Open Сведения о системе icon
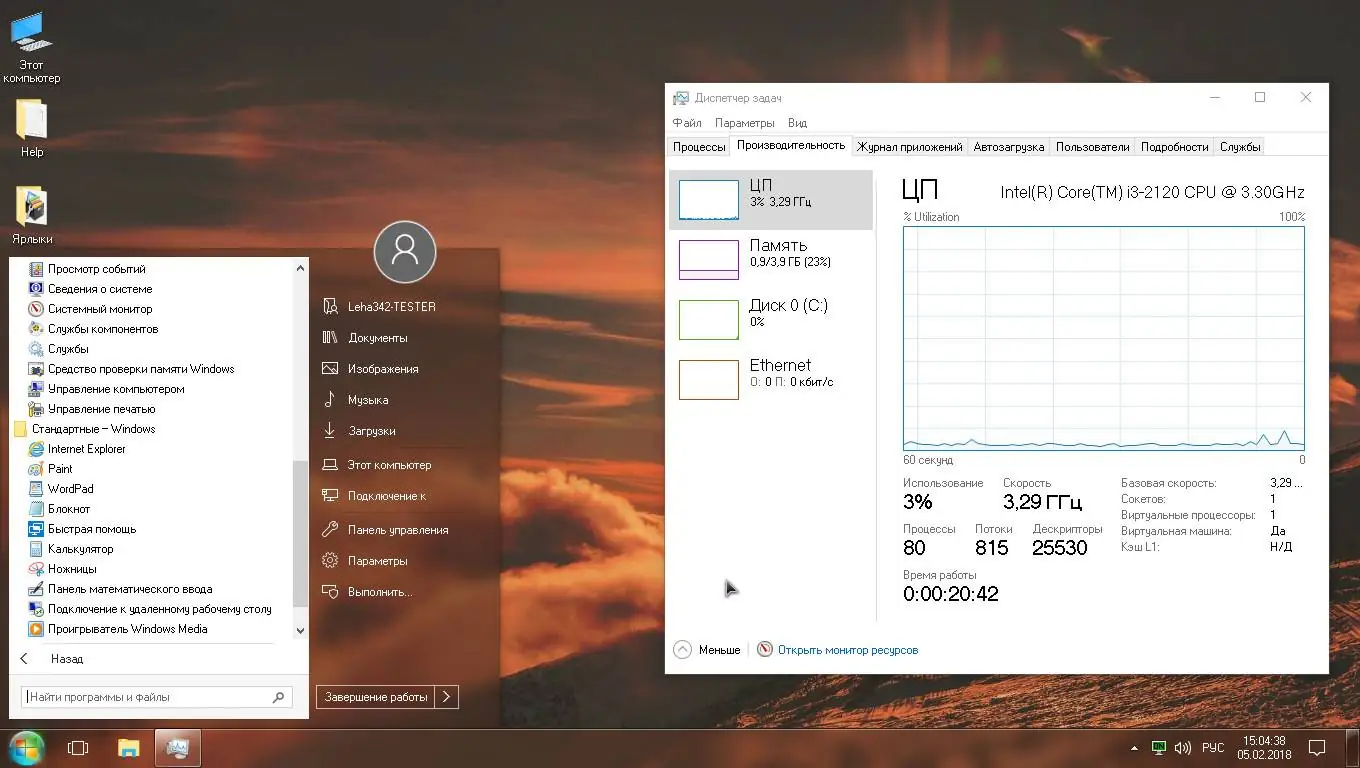This screenshot has height=768, width=1360. 37,289
